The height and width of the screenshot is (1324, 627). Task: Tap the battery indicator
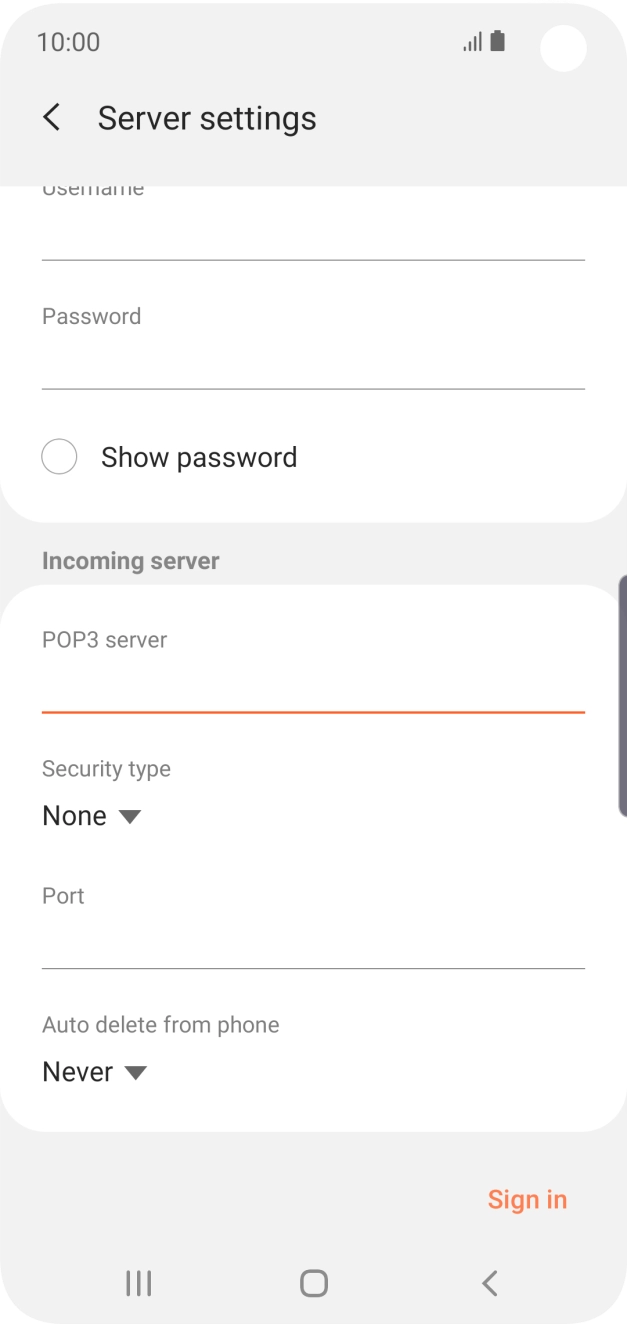click(x=496, y=41)
